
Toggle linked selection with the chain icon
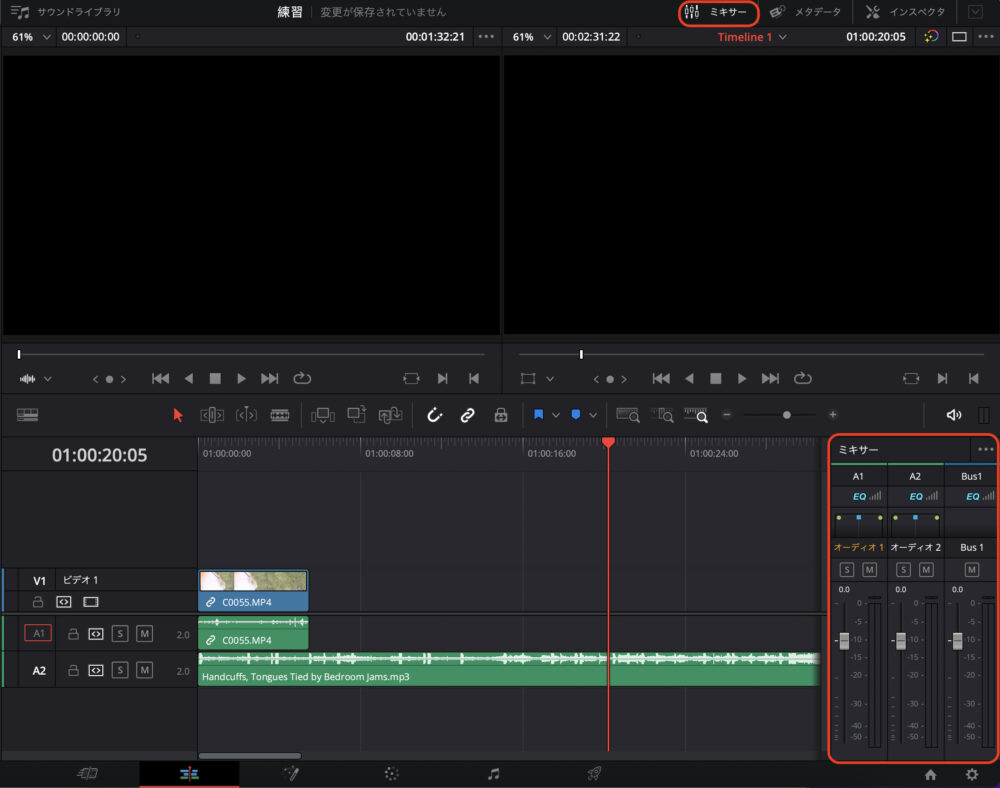(x=467, y=415)
